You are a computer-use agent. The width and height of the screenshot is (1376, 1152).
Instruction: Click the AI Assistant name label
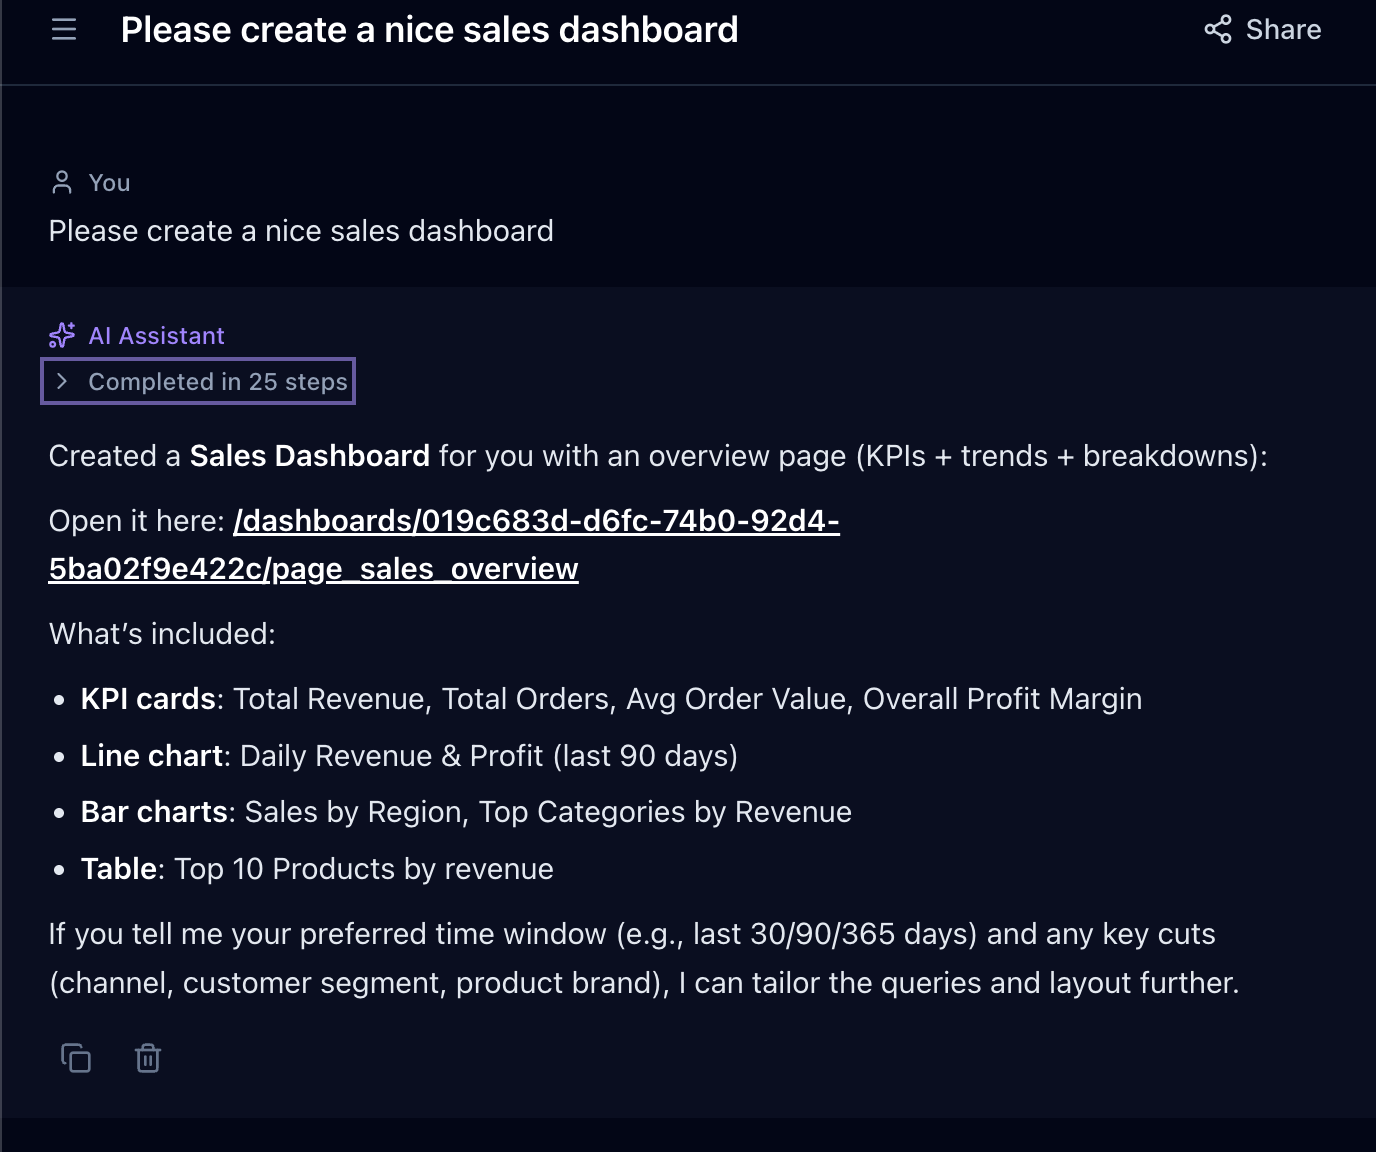pyautogui.click(x=156, y=336)
